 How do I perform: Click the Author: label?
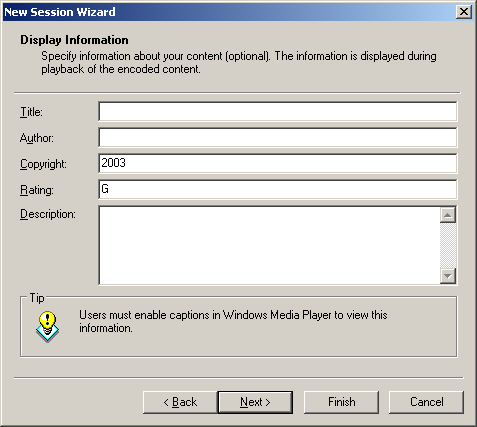coord(37,138)
